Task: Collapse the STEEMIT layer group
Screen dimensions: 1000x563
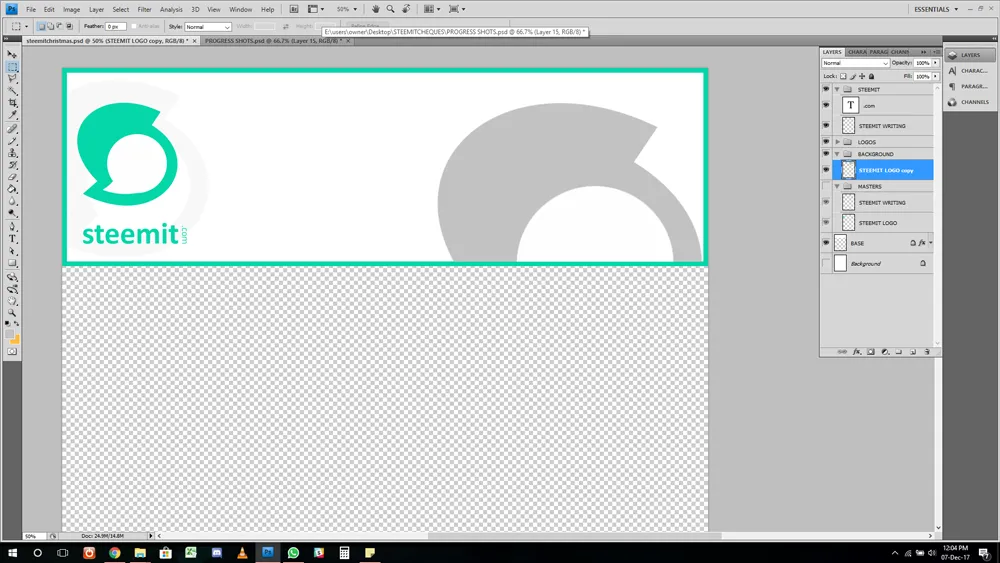Action: point(837,89)
